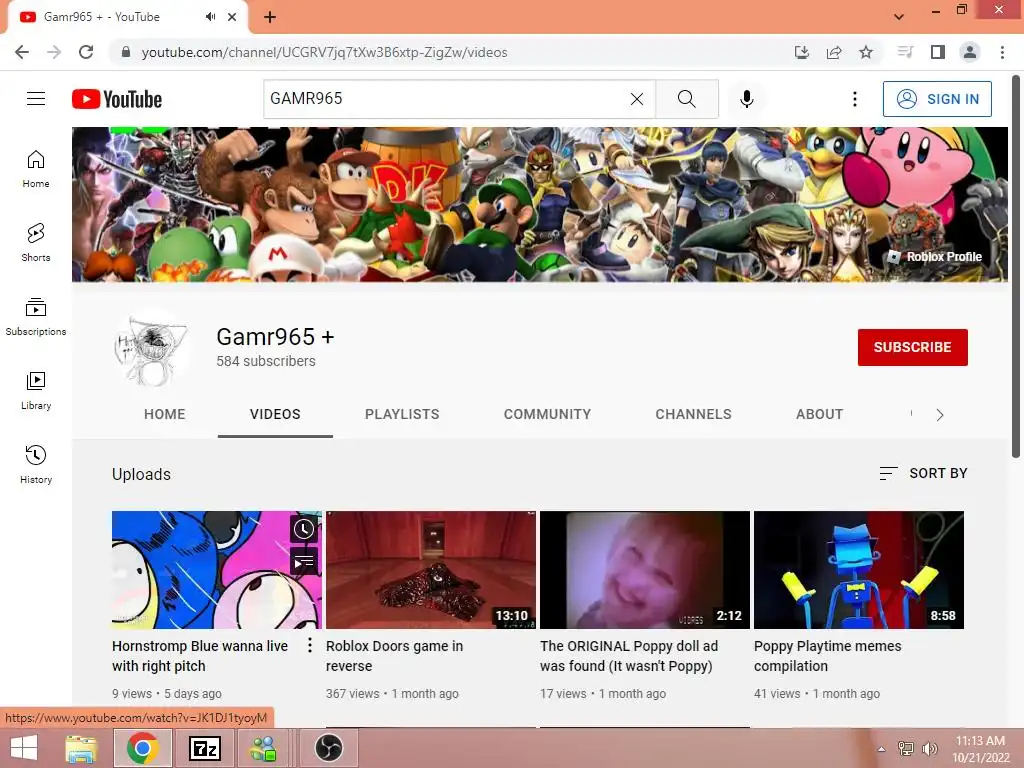Reload the page
The width and height of the screenshot is (1024, 768).
tap(86, 52)
